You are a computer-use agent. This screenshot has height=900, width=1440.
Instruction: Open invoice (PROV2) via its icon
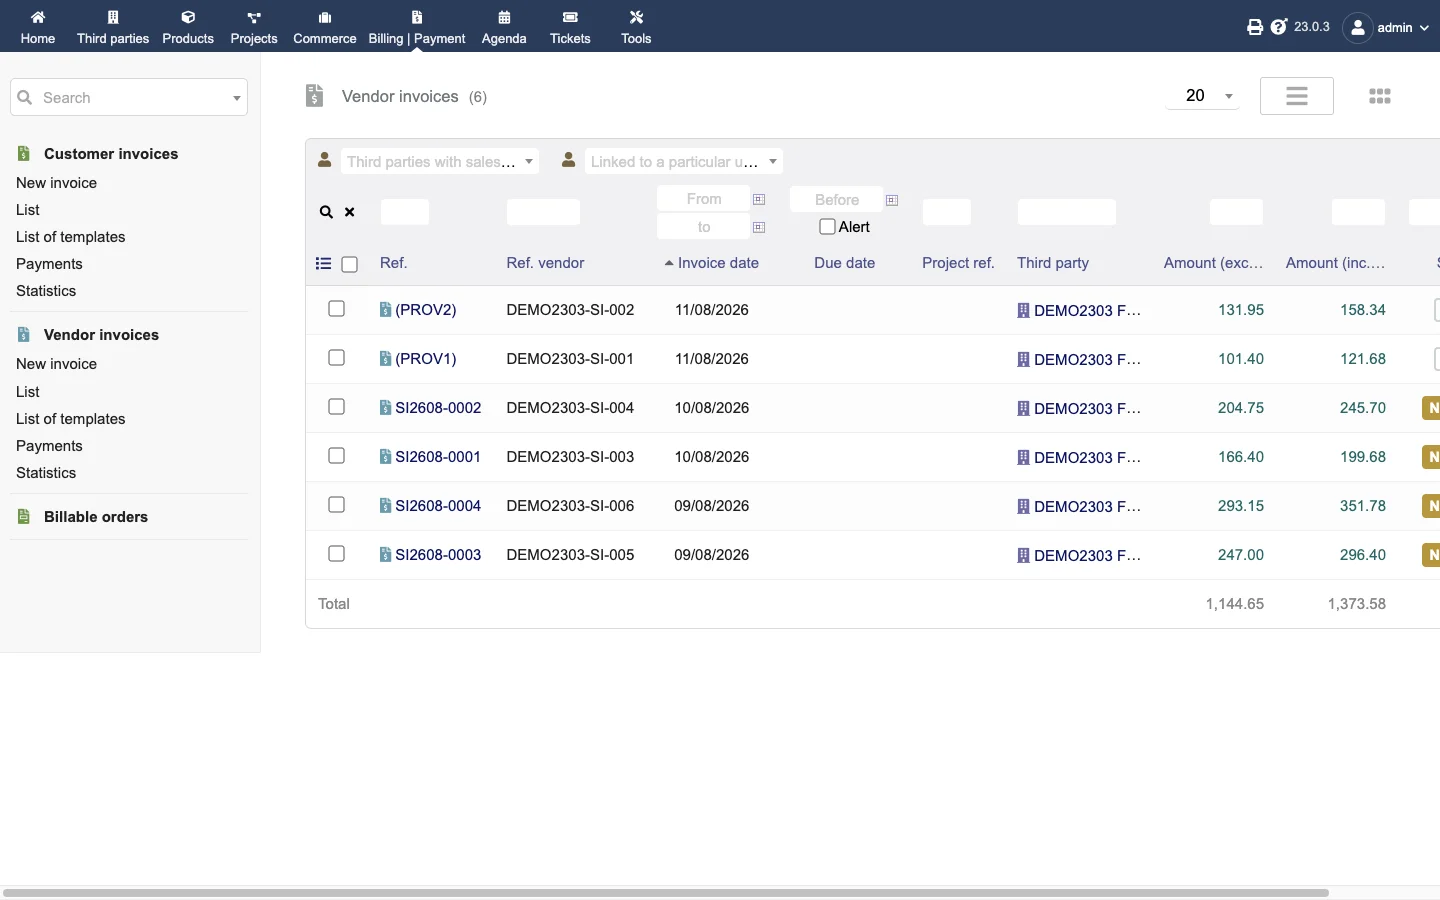[x=385, y=310]
